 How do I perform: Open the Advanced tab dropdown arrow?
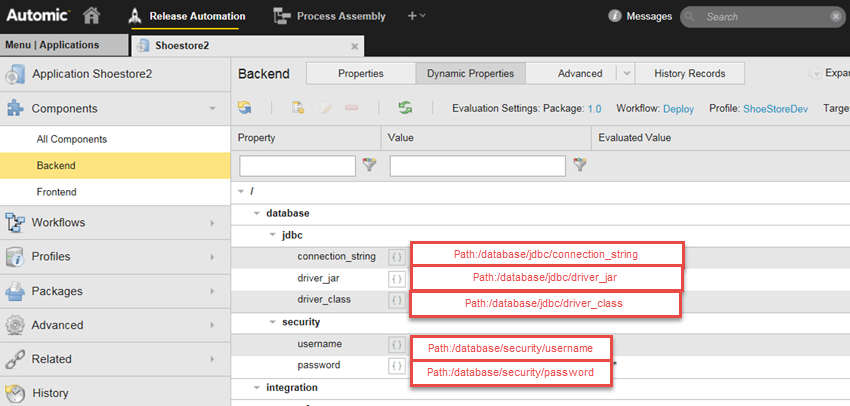click(625, 74)
